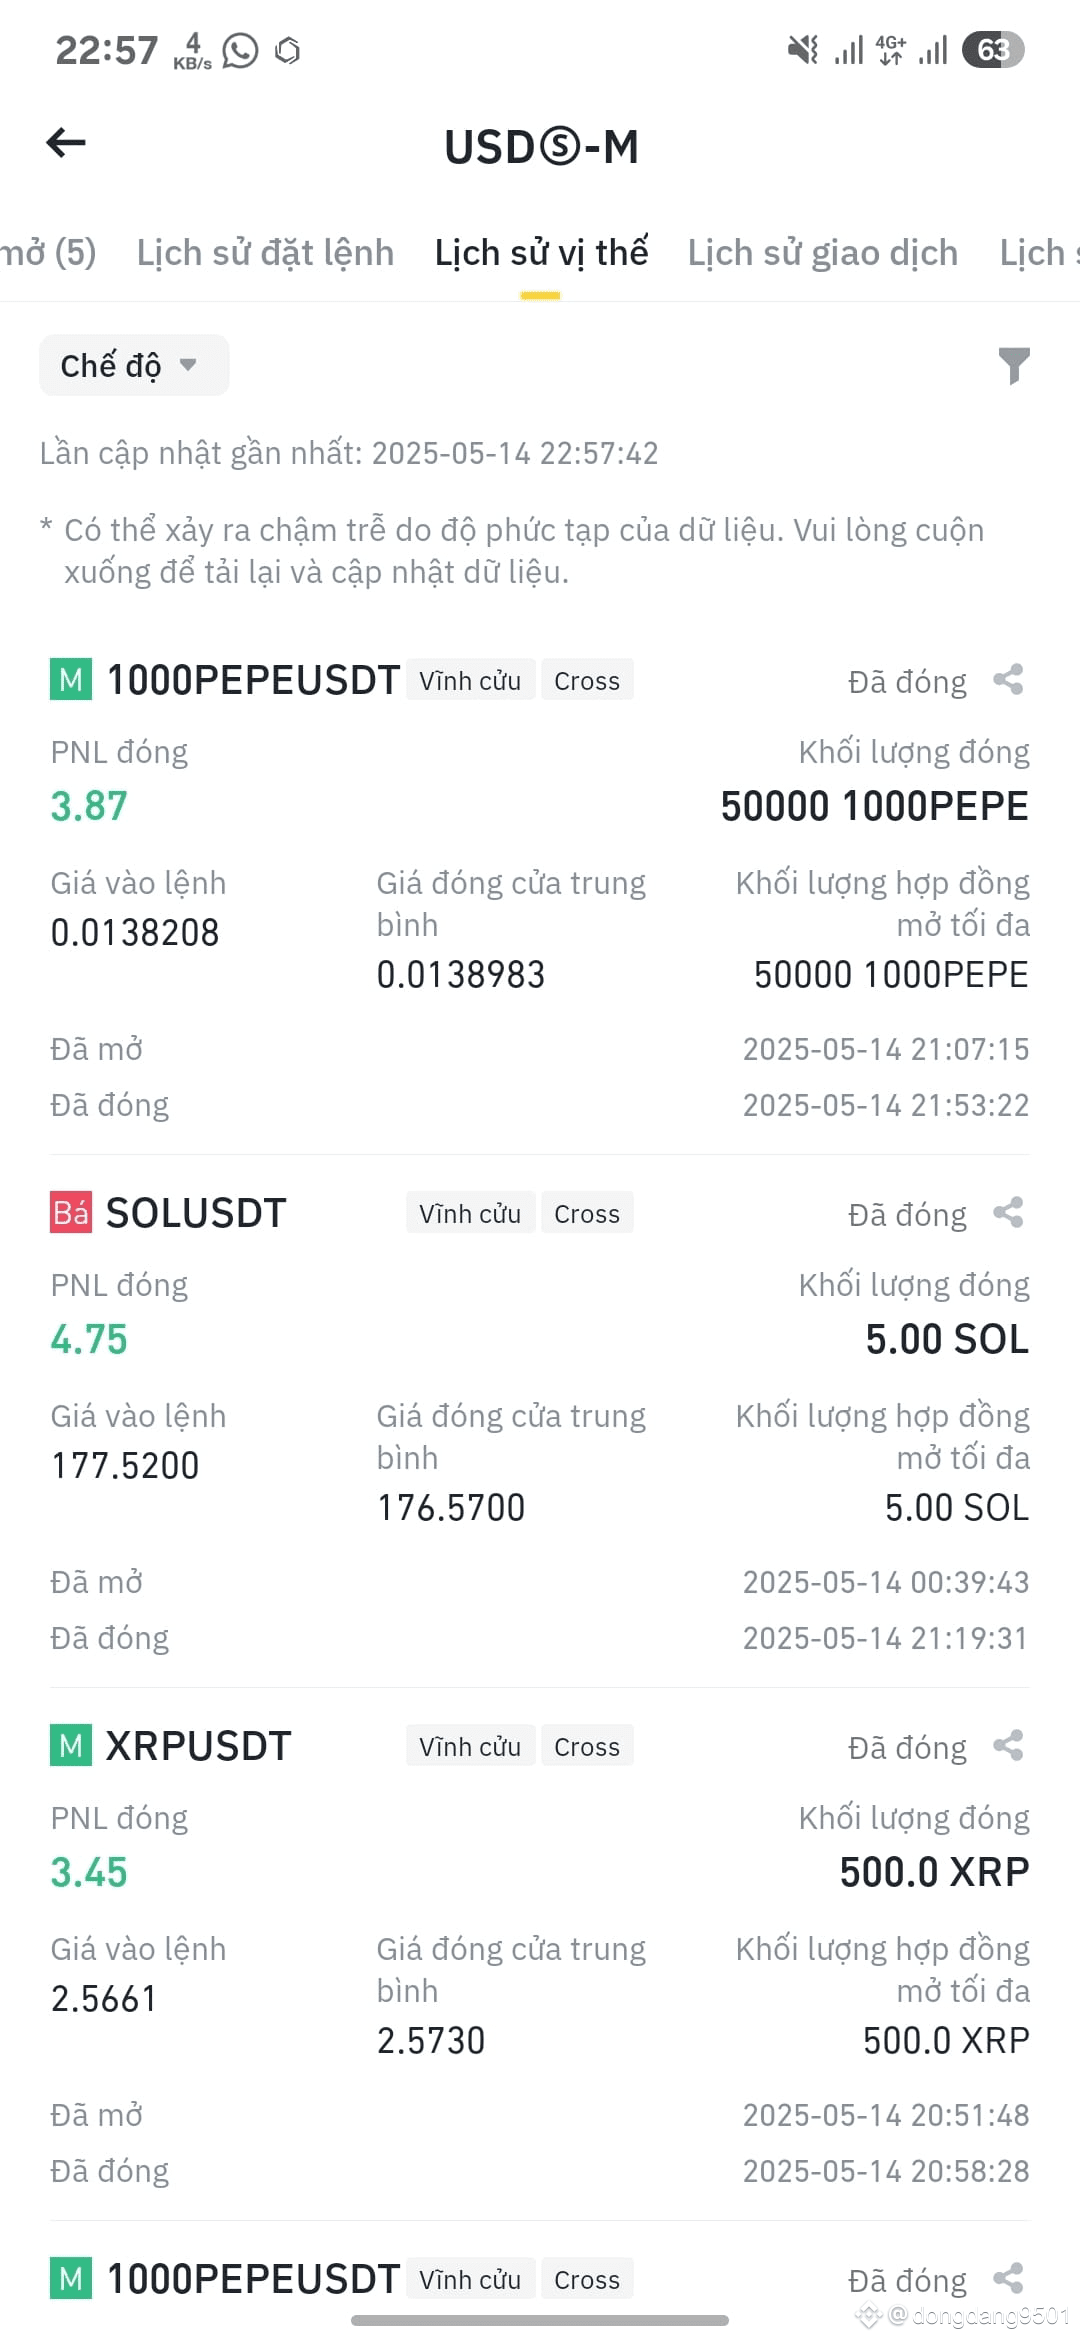Tap the Vĩnh cửu tag on XRPUSDT

[470, 1746]
